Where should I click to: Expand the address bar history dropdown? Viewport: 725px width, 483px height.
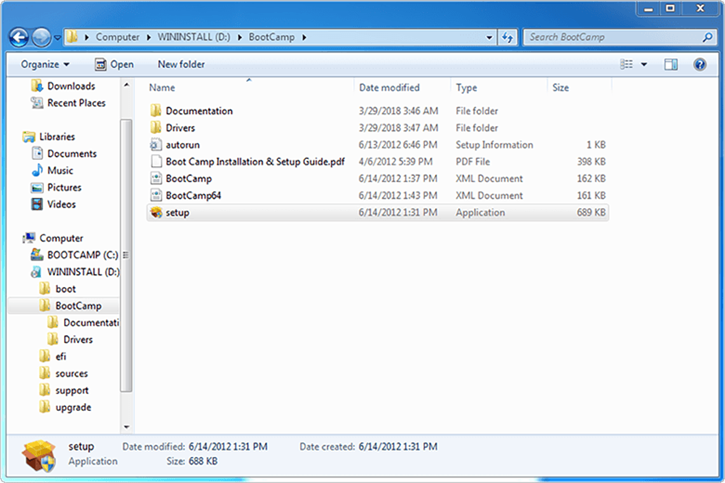(x=489, y=37)
